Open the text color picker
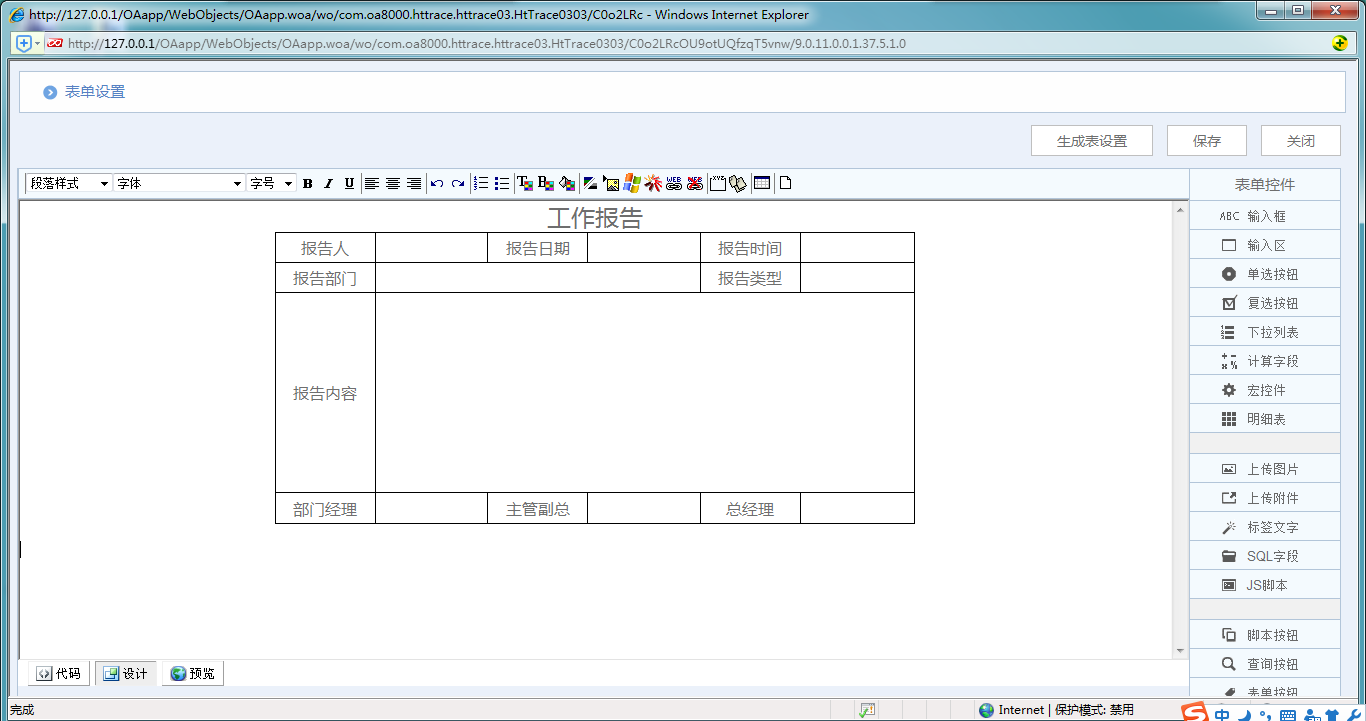Screen dimensions: 1366x721 (x=524, y=184)
